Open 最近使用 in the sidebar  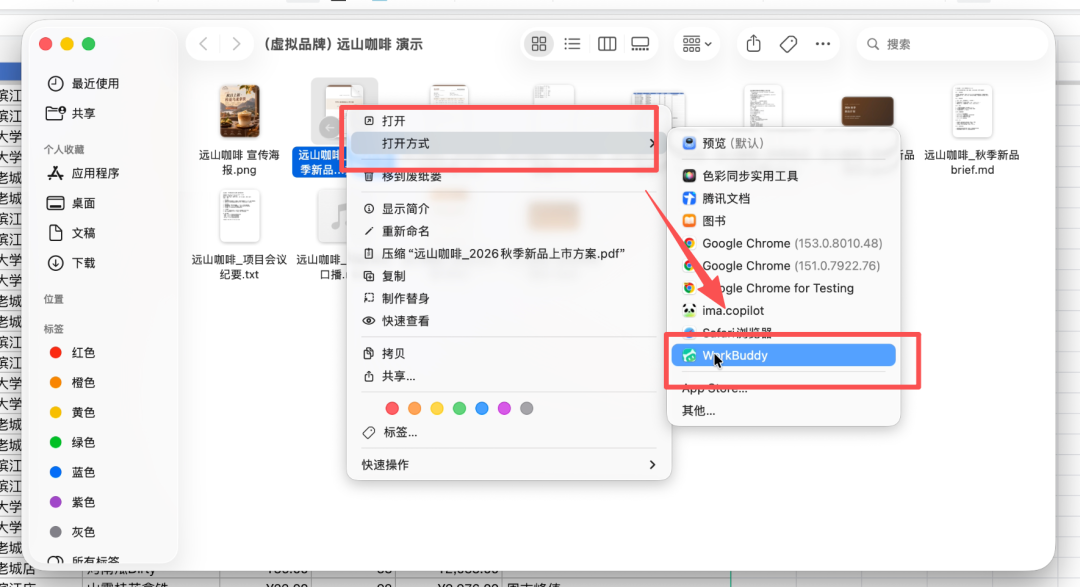coord(83,83)
